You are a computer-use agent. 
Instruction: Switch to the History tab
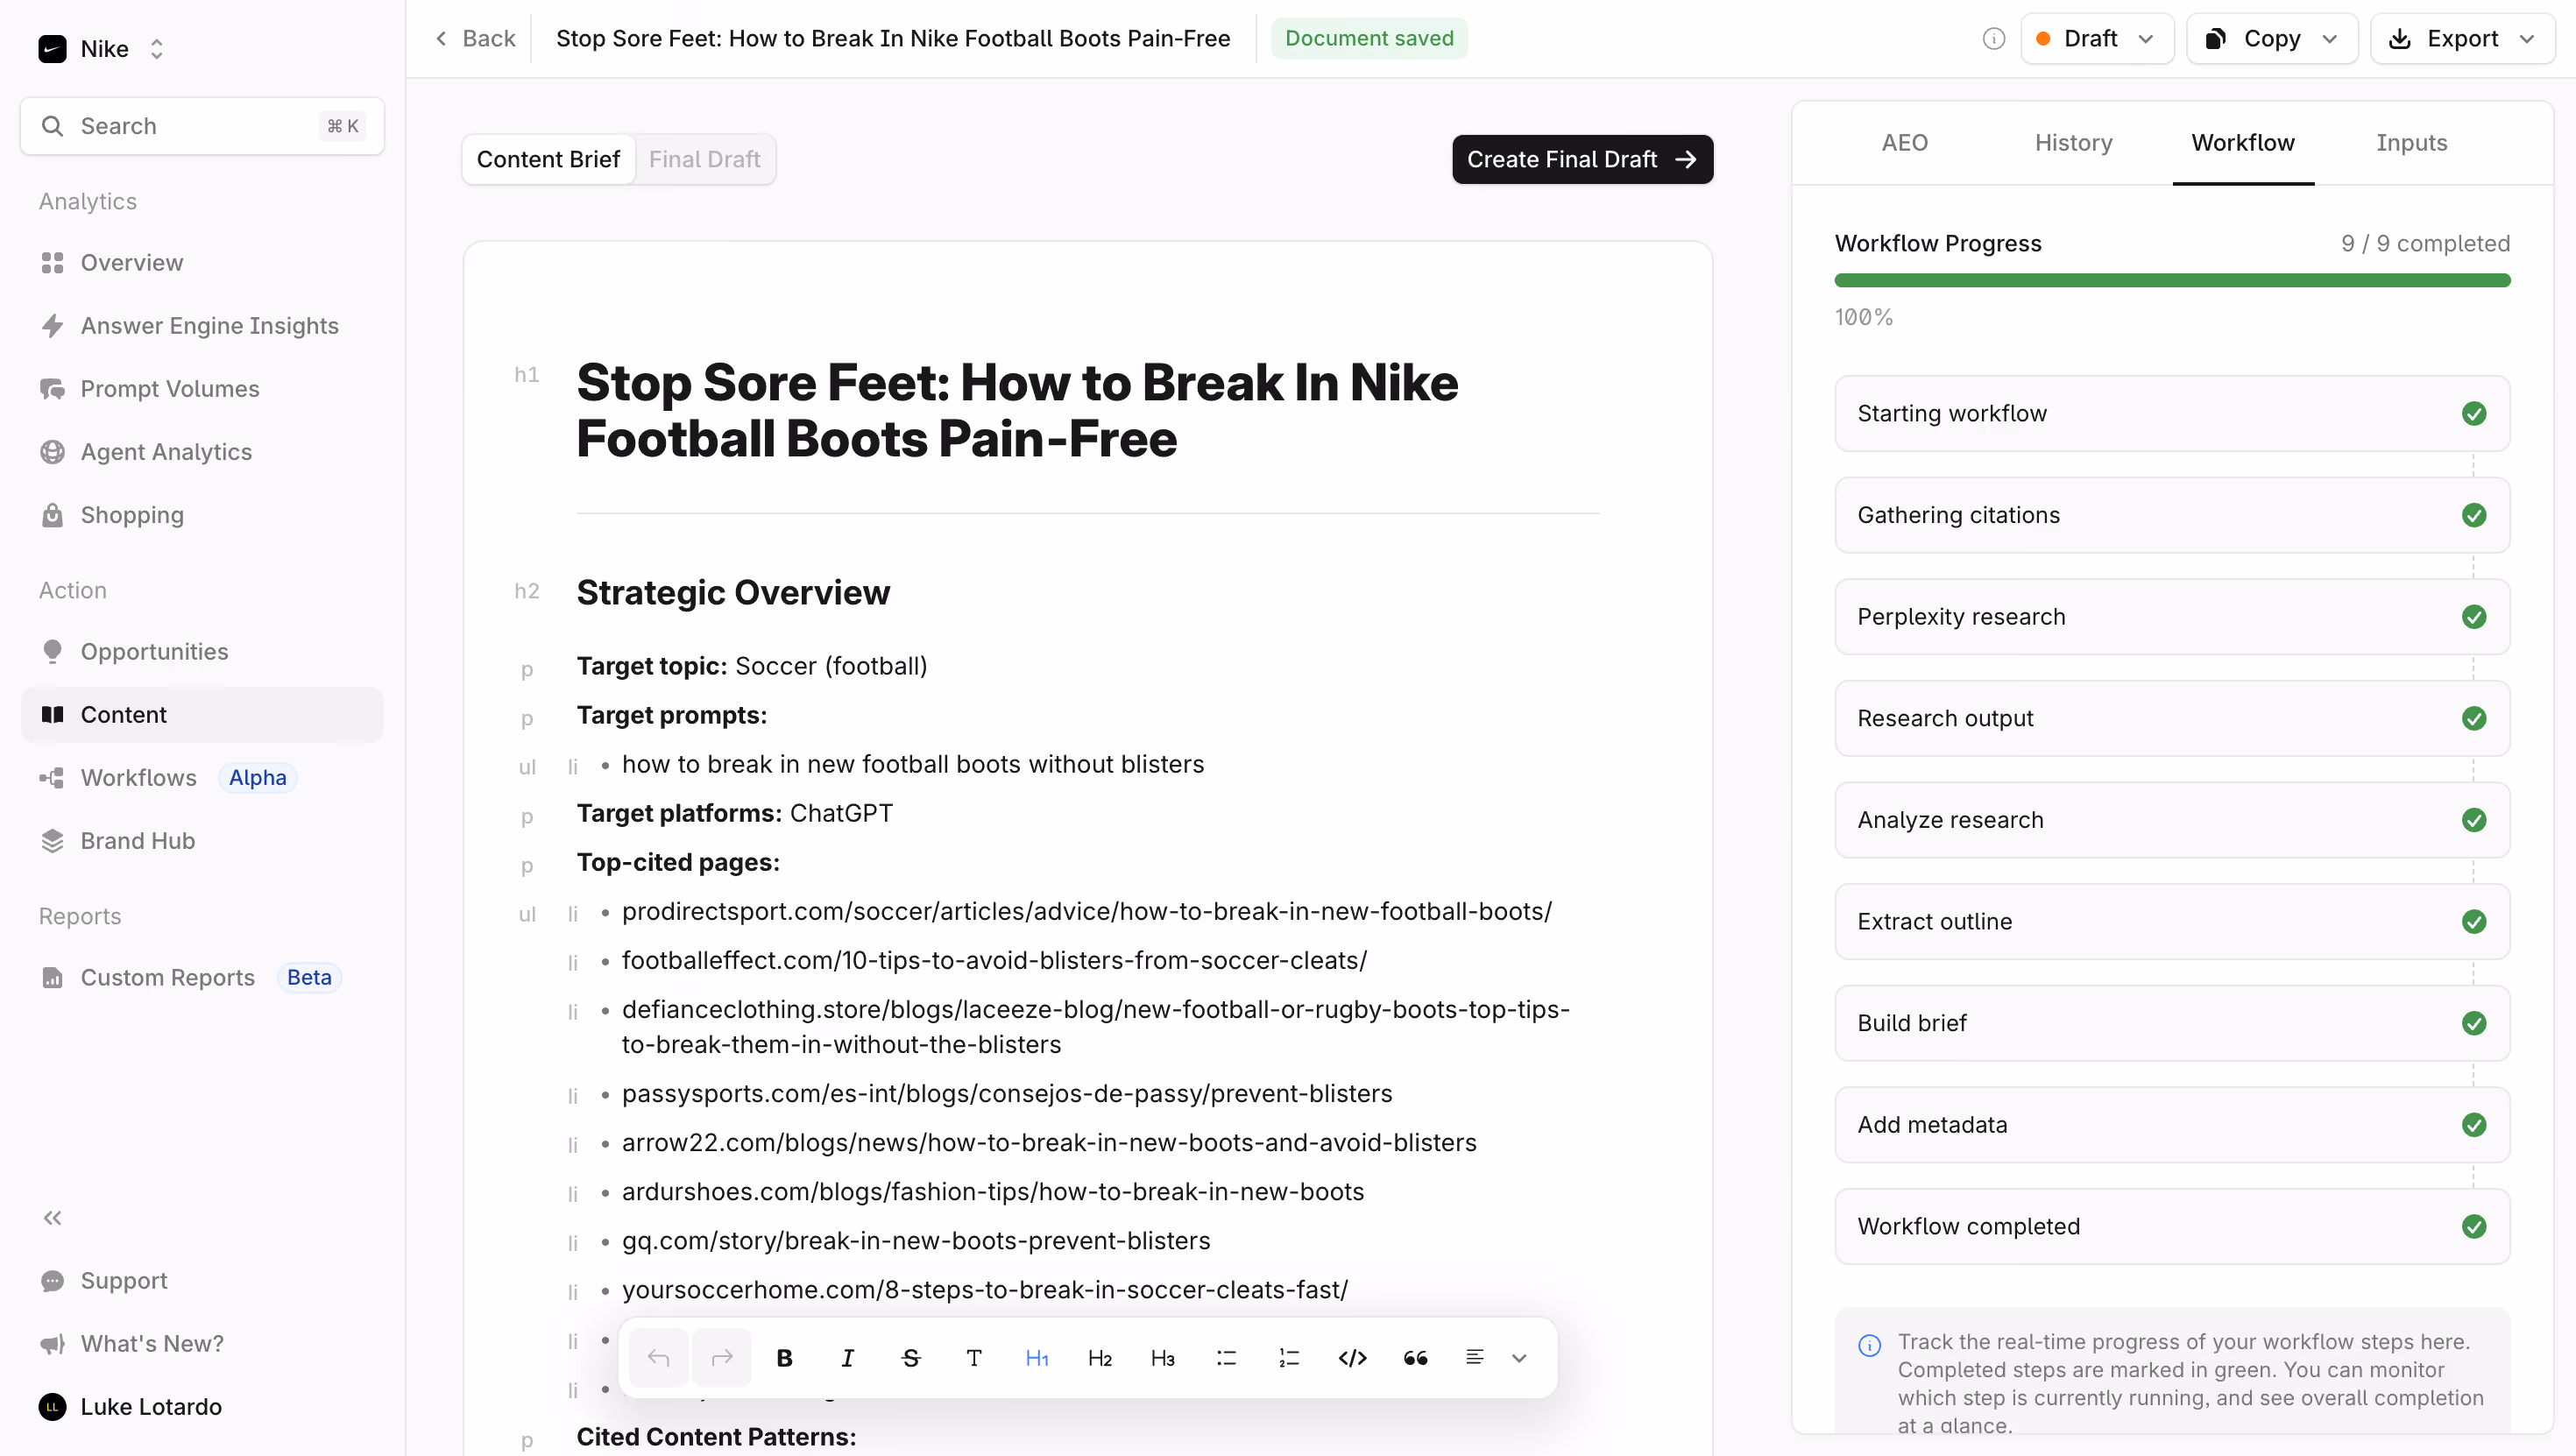pyautogui.click(x=2073, y=142)
